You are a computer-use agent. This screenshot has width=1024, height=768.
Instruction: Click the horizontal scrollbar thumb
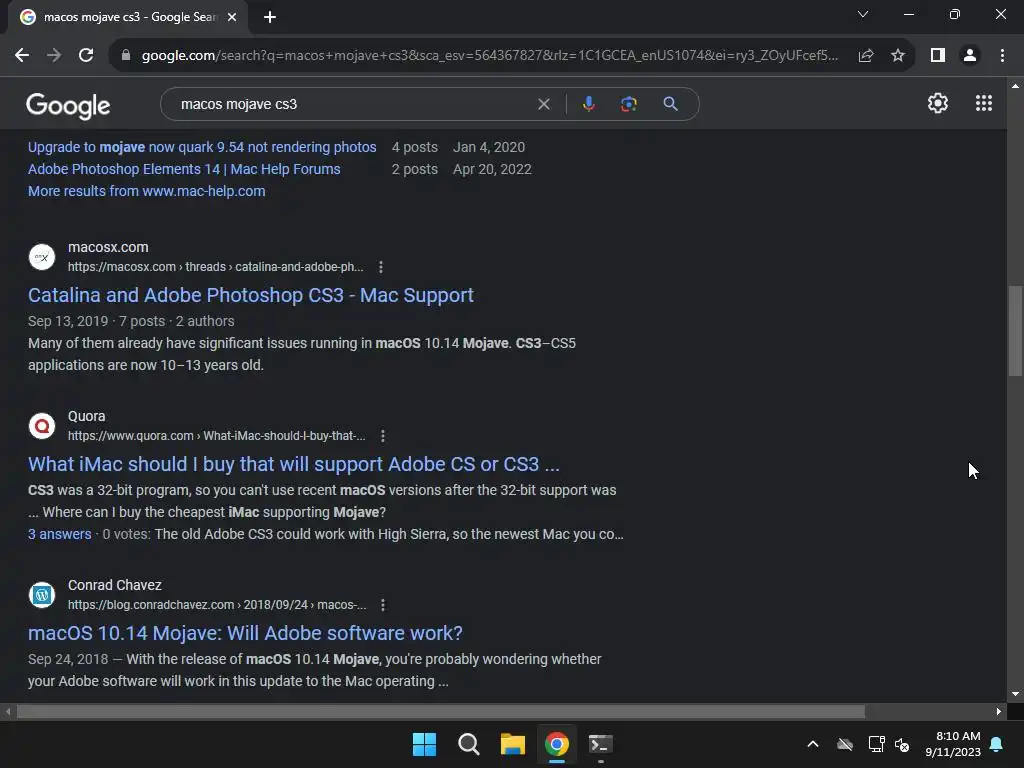[441, 711]
